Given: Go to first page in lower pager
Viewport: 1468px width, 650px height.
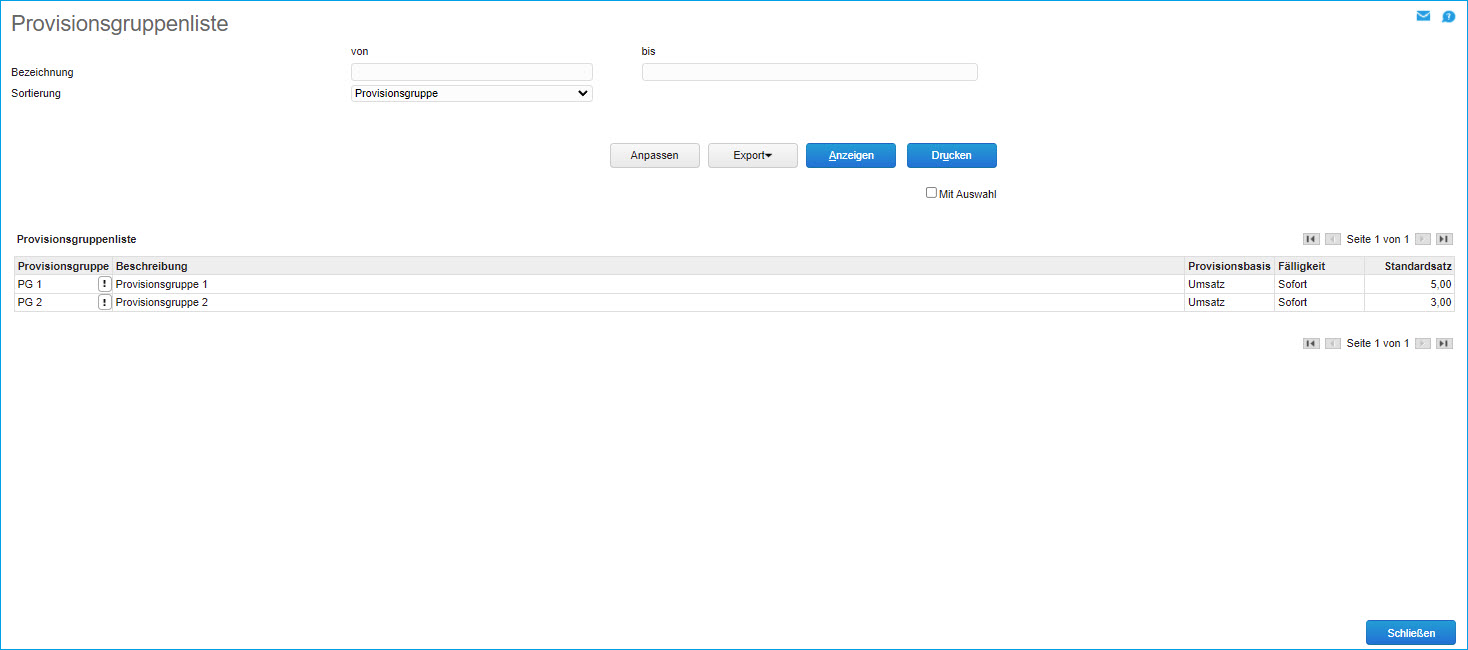Looking at the screenshot, I should click(1311, 343).
